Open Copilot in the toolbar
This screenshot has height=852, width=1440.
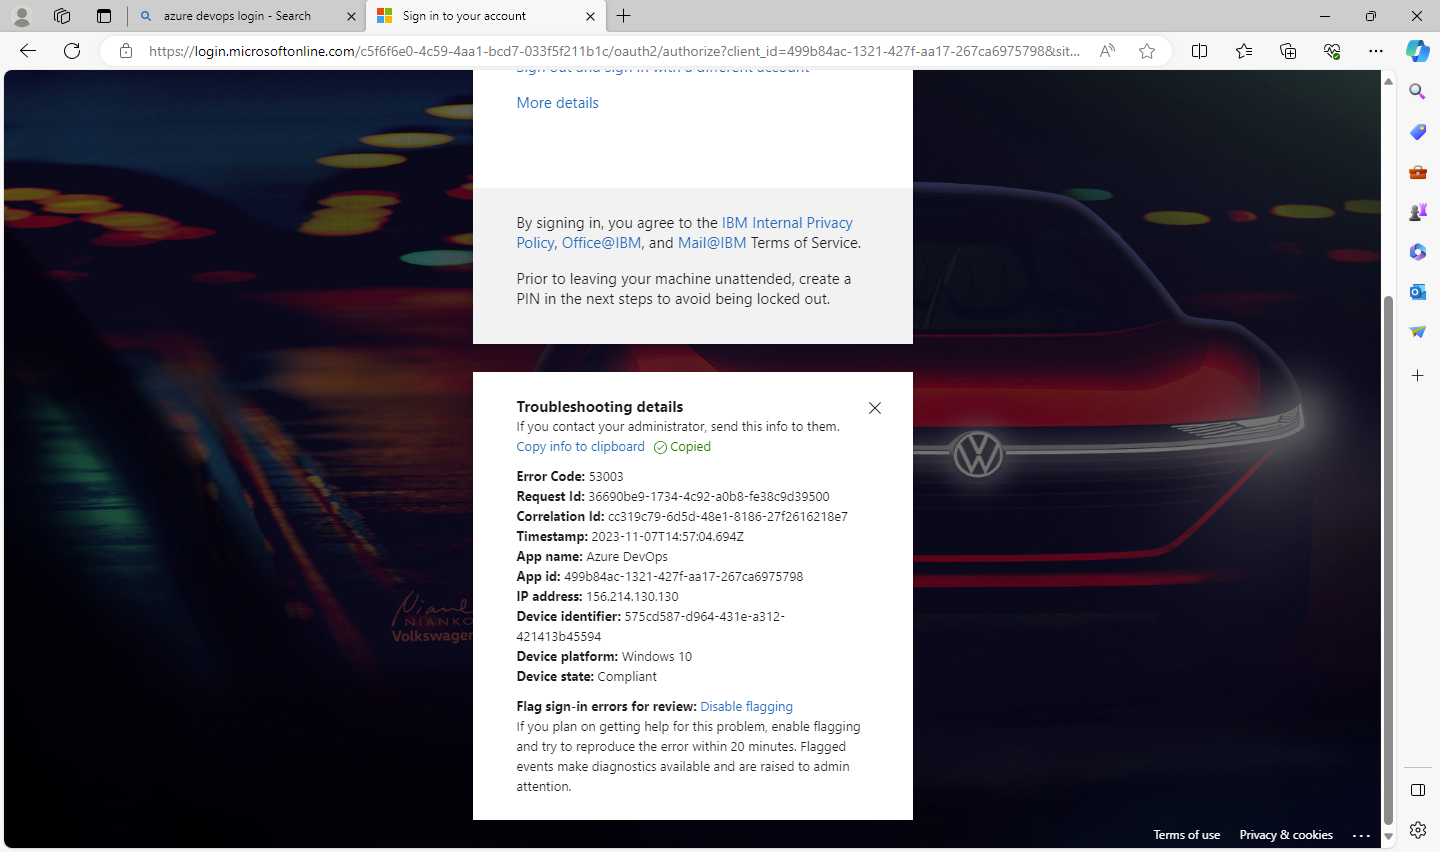[1417, 51]
